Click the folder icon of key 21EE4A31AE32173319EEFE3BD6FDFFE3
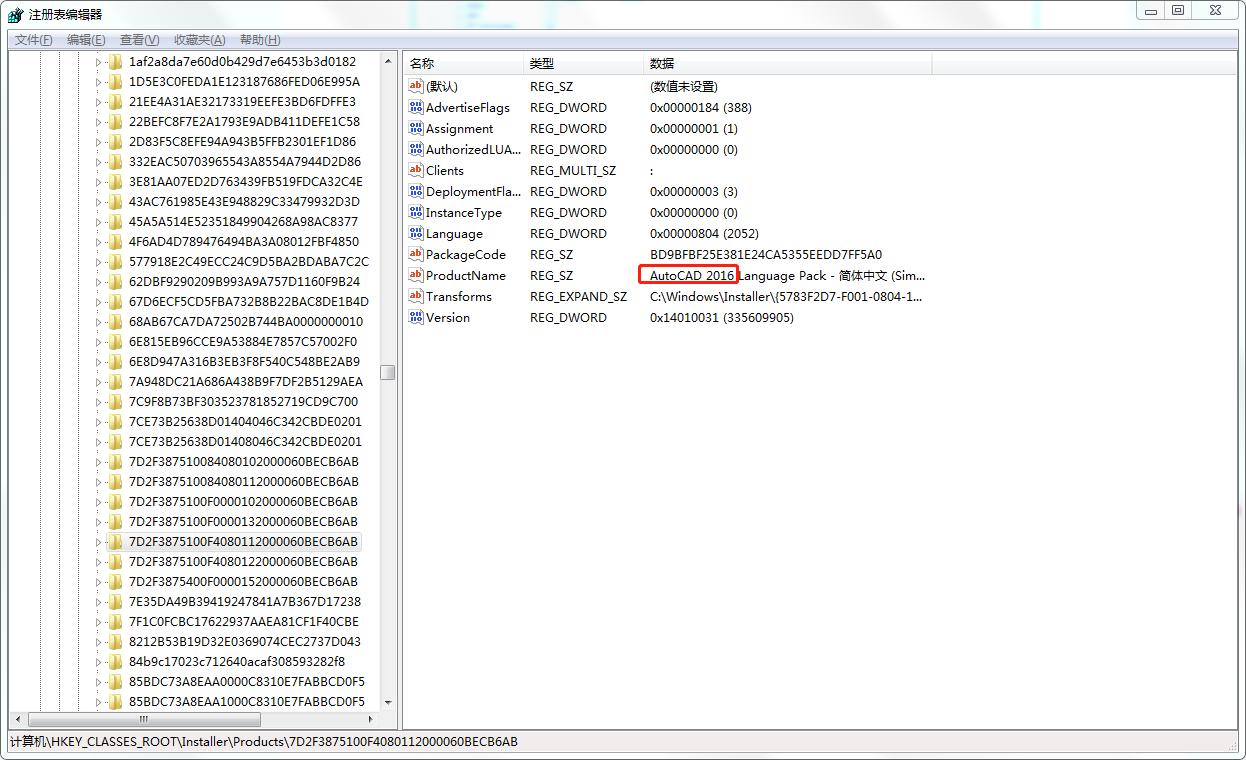This screenshot has width=1246, height=760. pos(116,102)
